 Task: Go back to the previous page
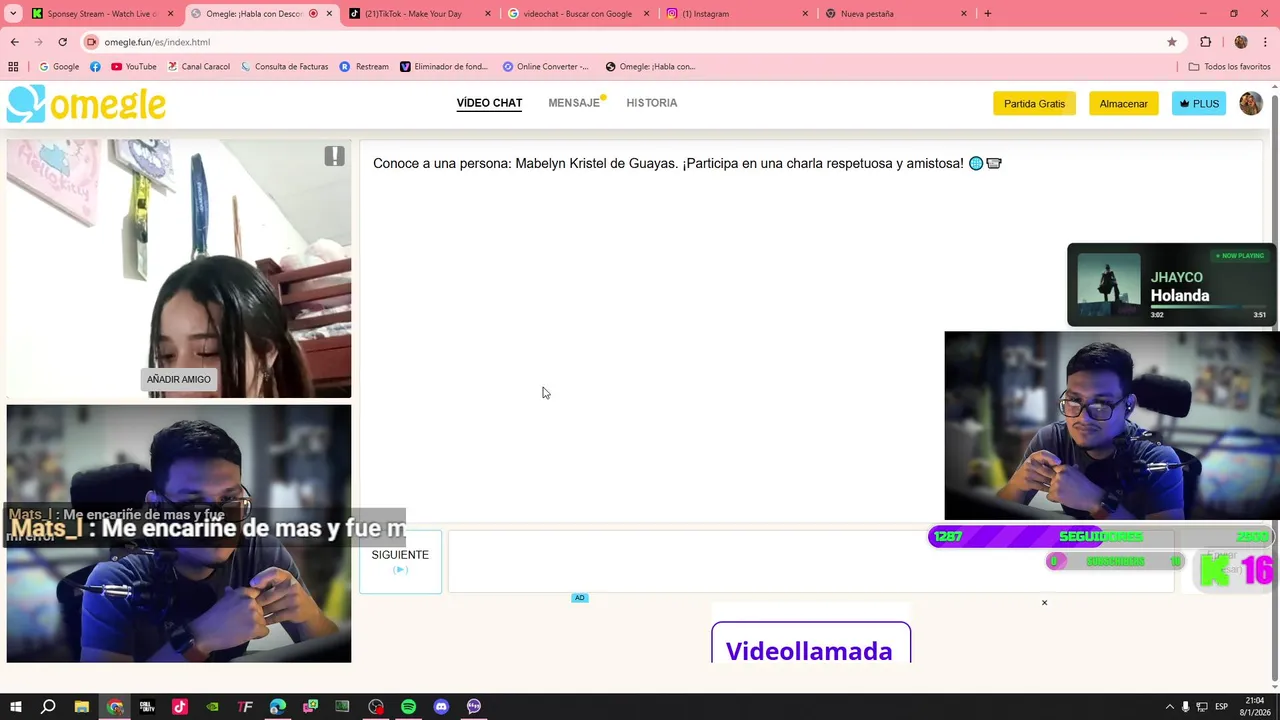[x=14, y=42]
